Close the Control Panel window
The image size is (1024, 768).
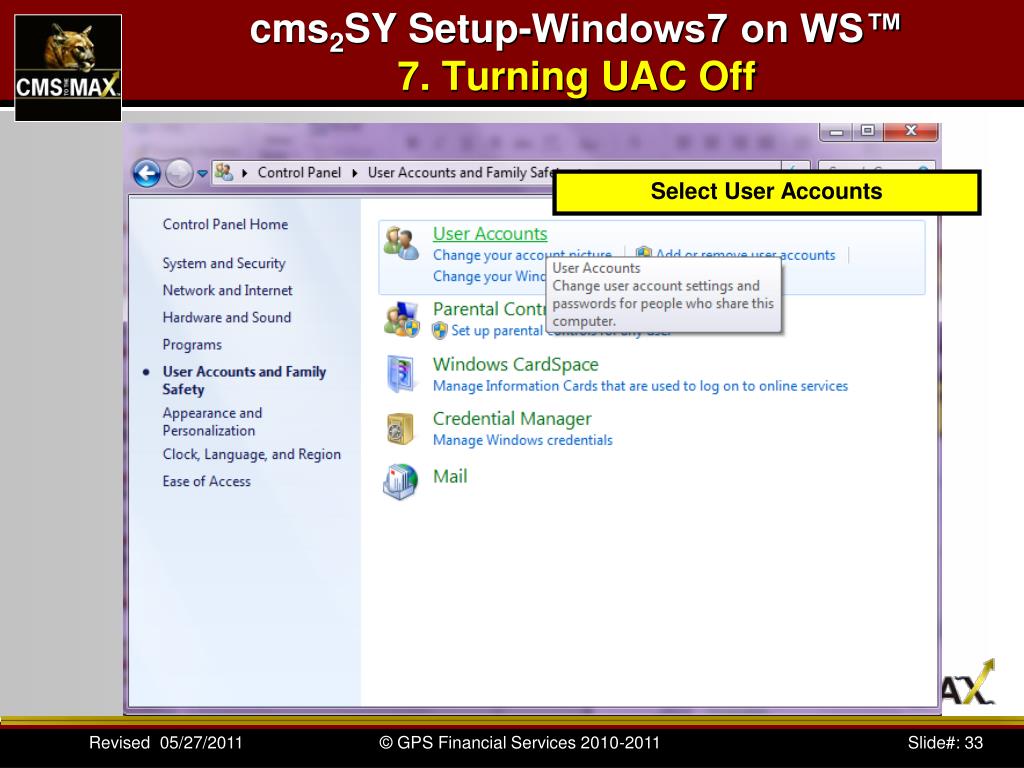[x=910, y=131]
